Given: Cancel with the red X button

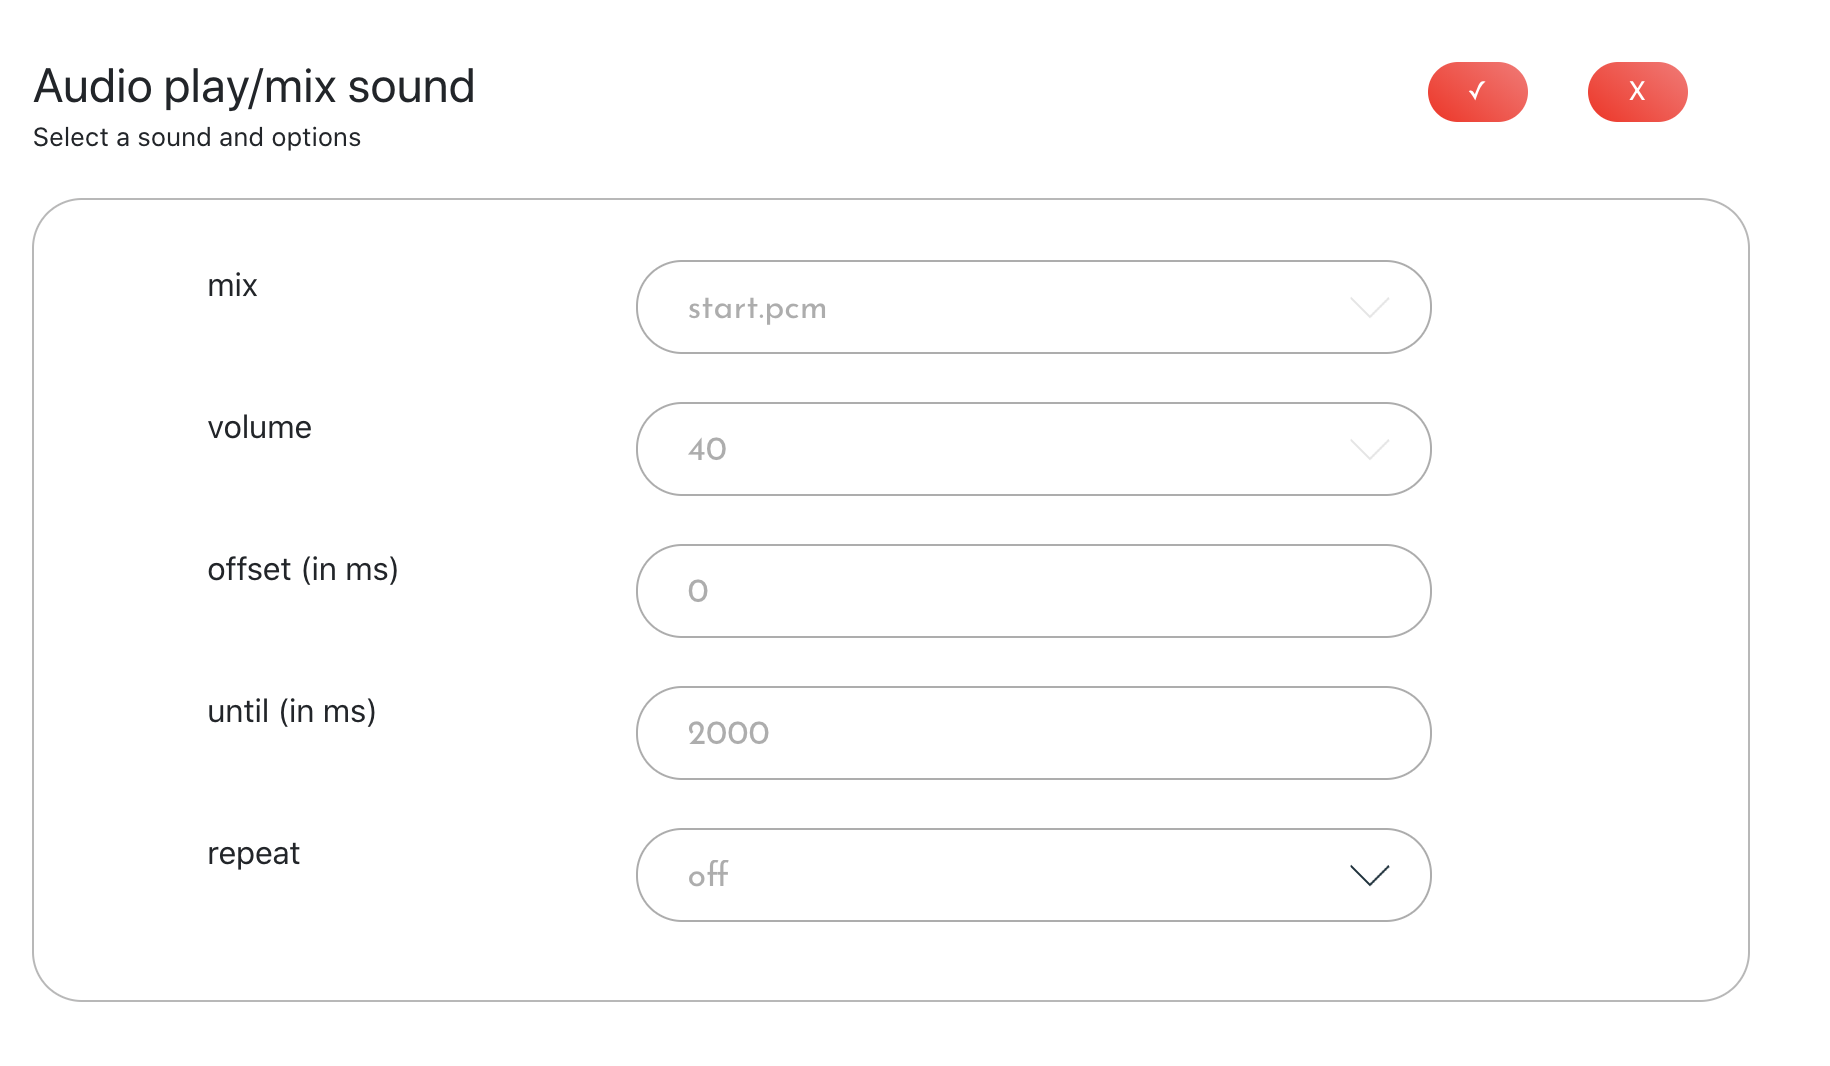Looking at the screenshot, I should click(x=1637, y=92).
